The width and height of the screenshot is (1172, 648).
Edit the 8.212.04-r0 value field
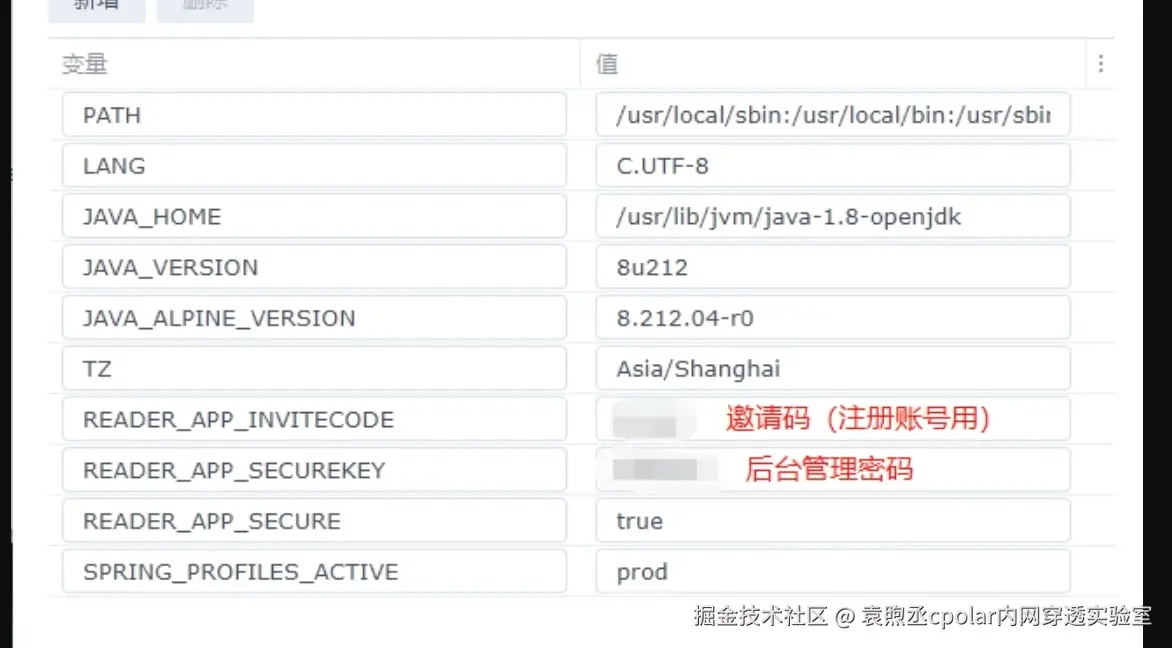pyautogui.click(x=832, y=319)
